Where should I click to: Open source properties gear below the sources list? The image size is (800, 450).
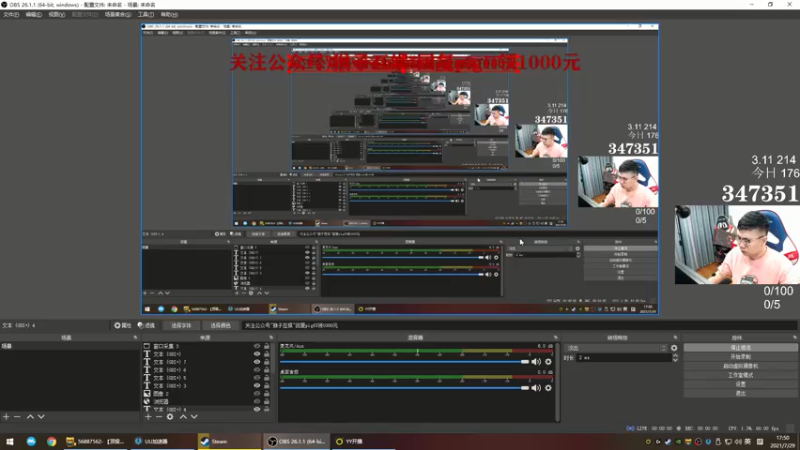[x=170, y=417]
